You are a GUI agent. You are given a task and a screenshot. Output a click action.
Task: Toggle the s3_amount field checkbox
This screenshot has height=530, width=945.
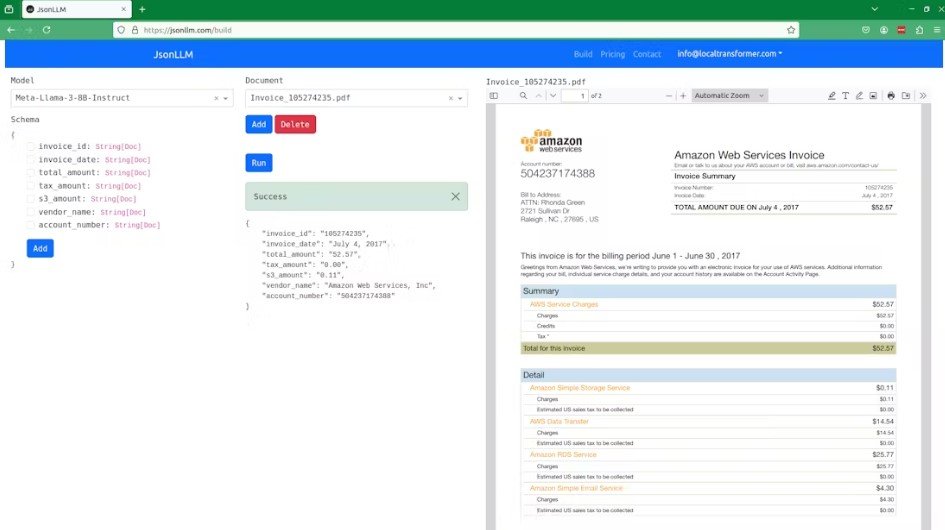point(31,198)
